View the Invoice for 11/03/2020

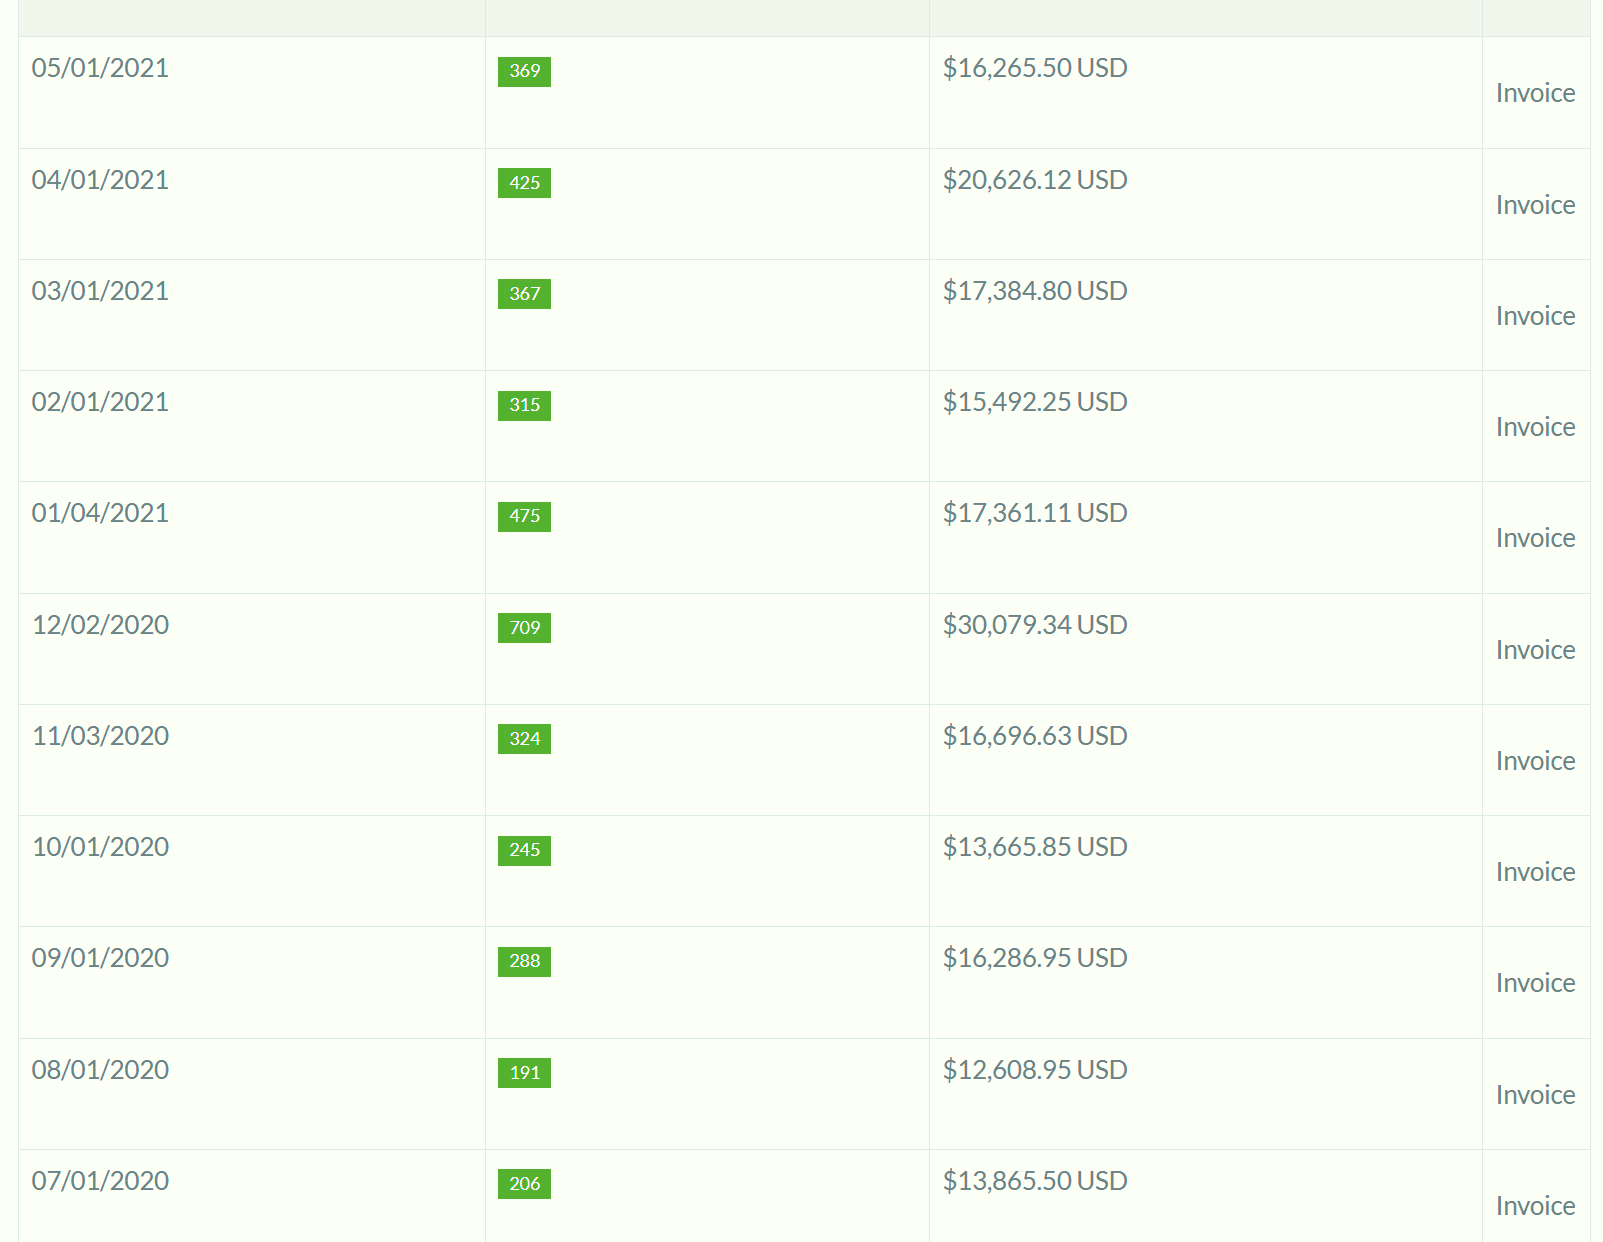point(1535,761)
